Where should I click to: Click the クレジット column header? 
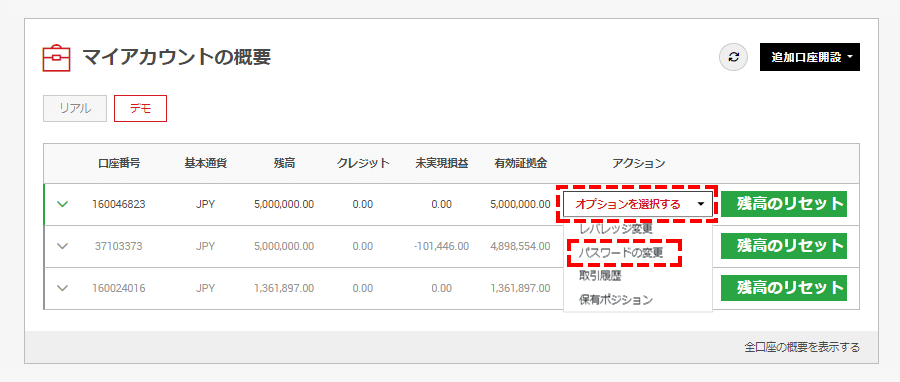(363, 163)
